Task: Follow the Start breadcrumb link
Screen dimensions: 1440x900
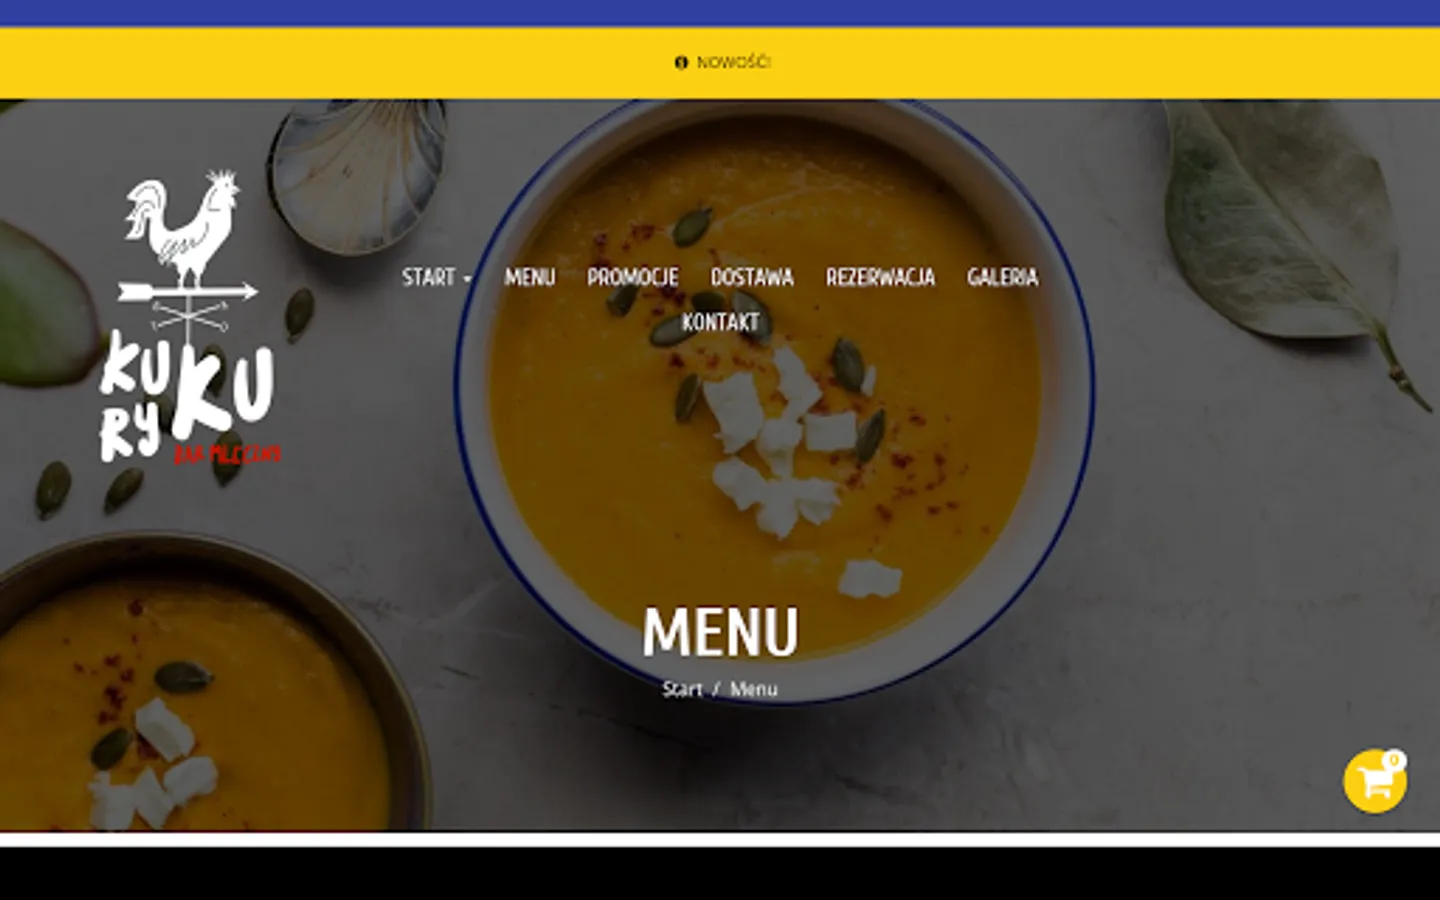Action: [x=682, y=689]
